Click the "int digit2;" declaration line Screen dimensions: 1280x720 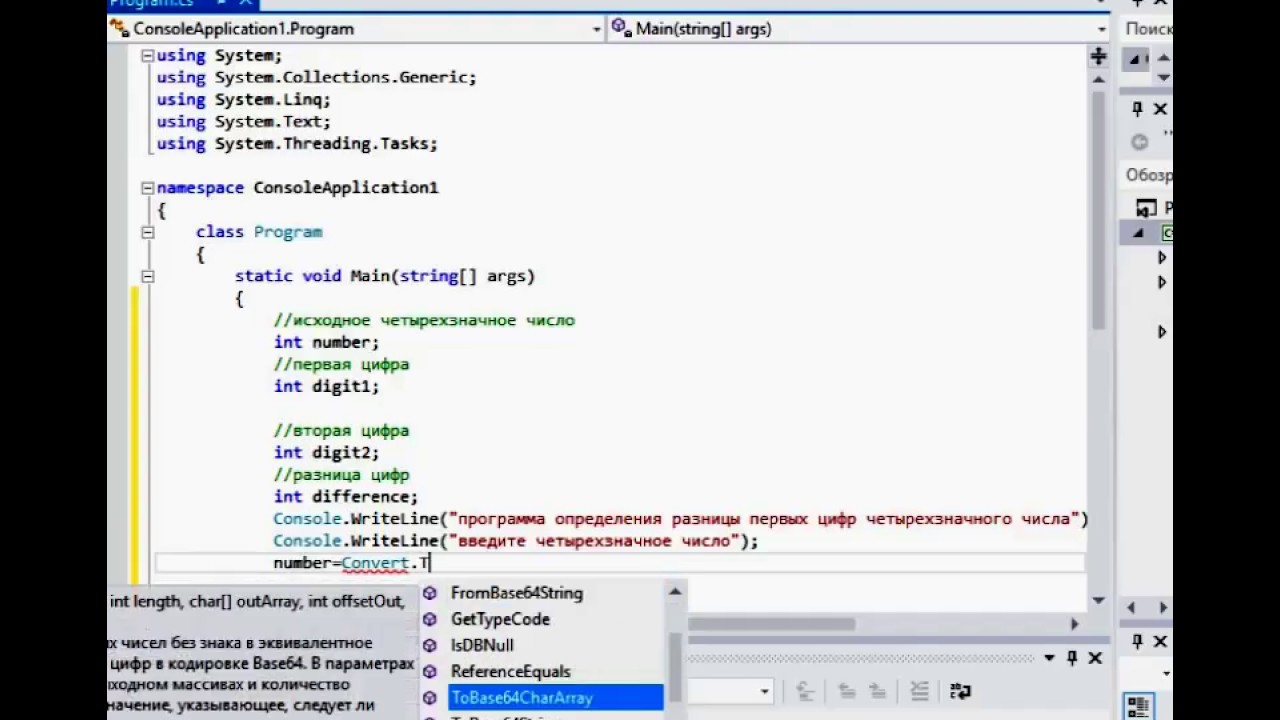tap(327, 453)
